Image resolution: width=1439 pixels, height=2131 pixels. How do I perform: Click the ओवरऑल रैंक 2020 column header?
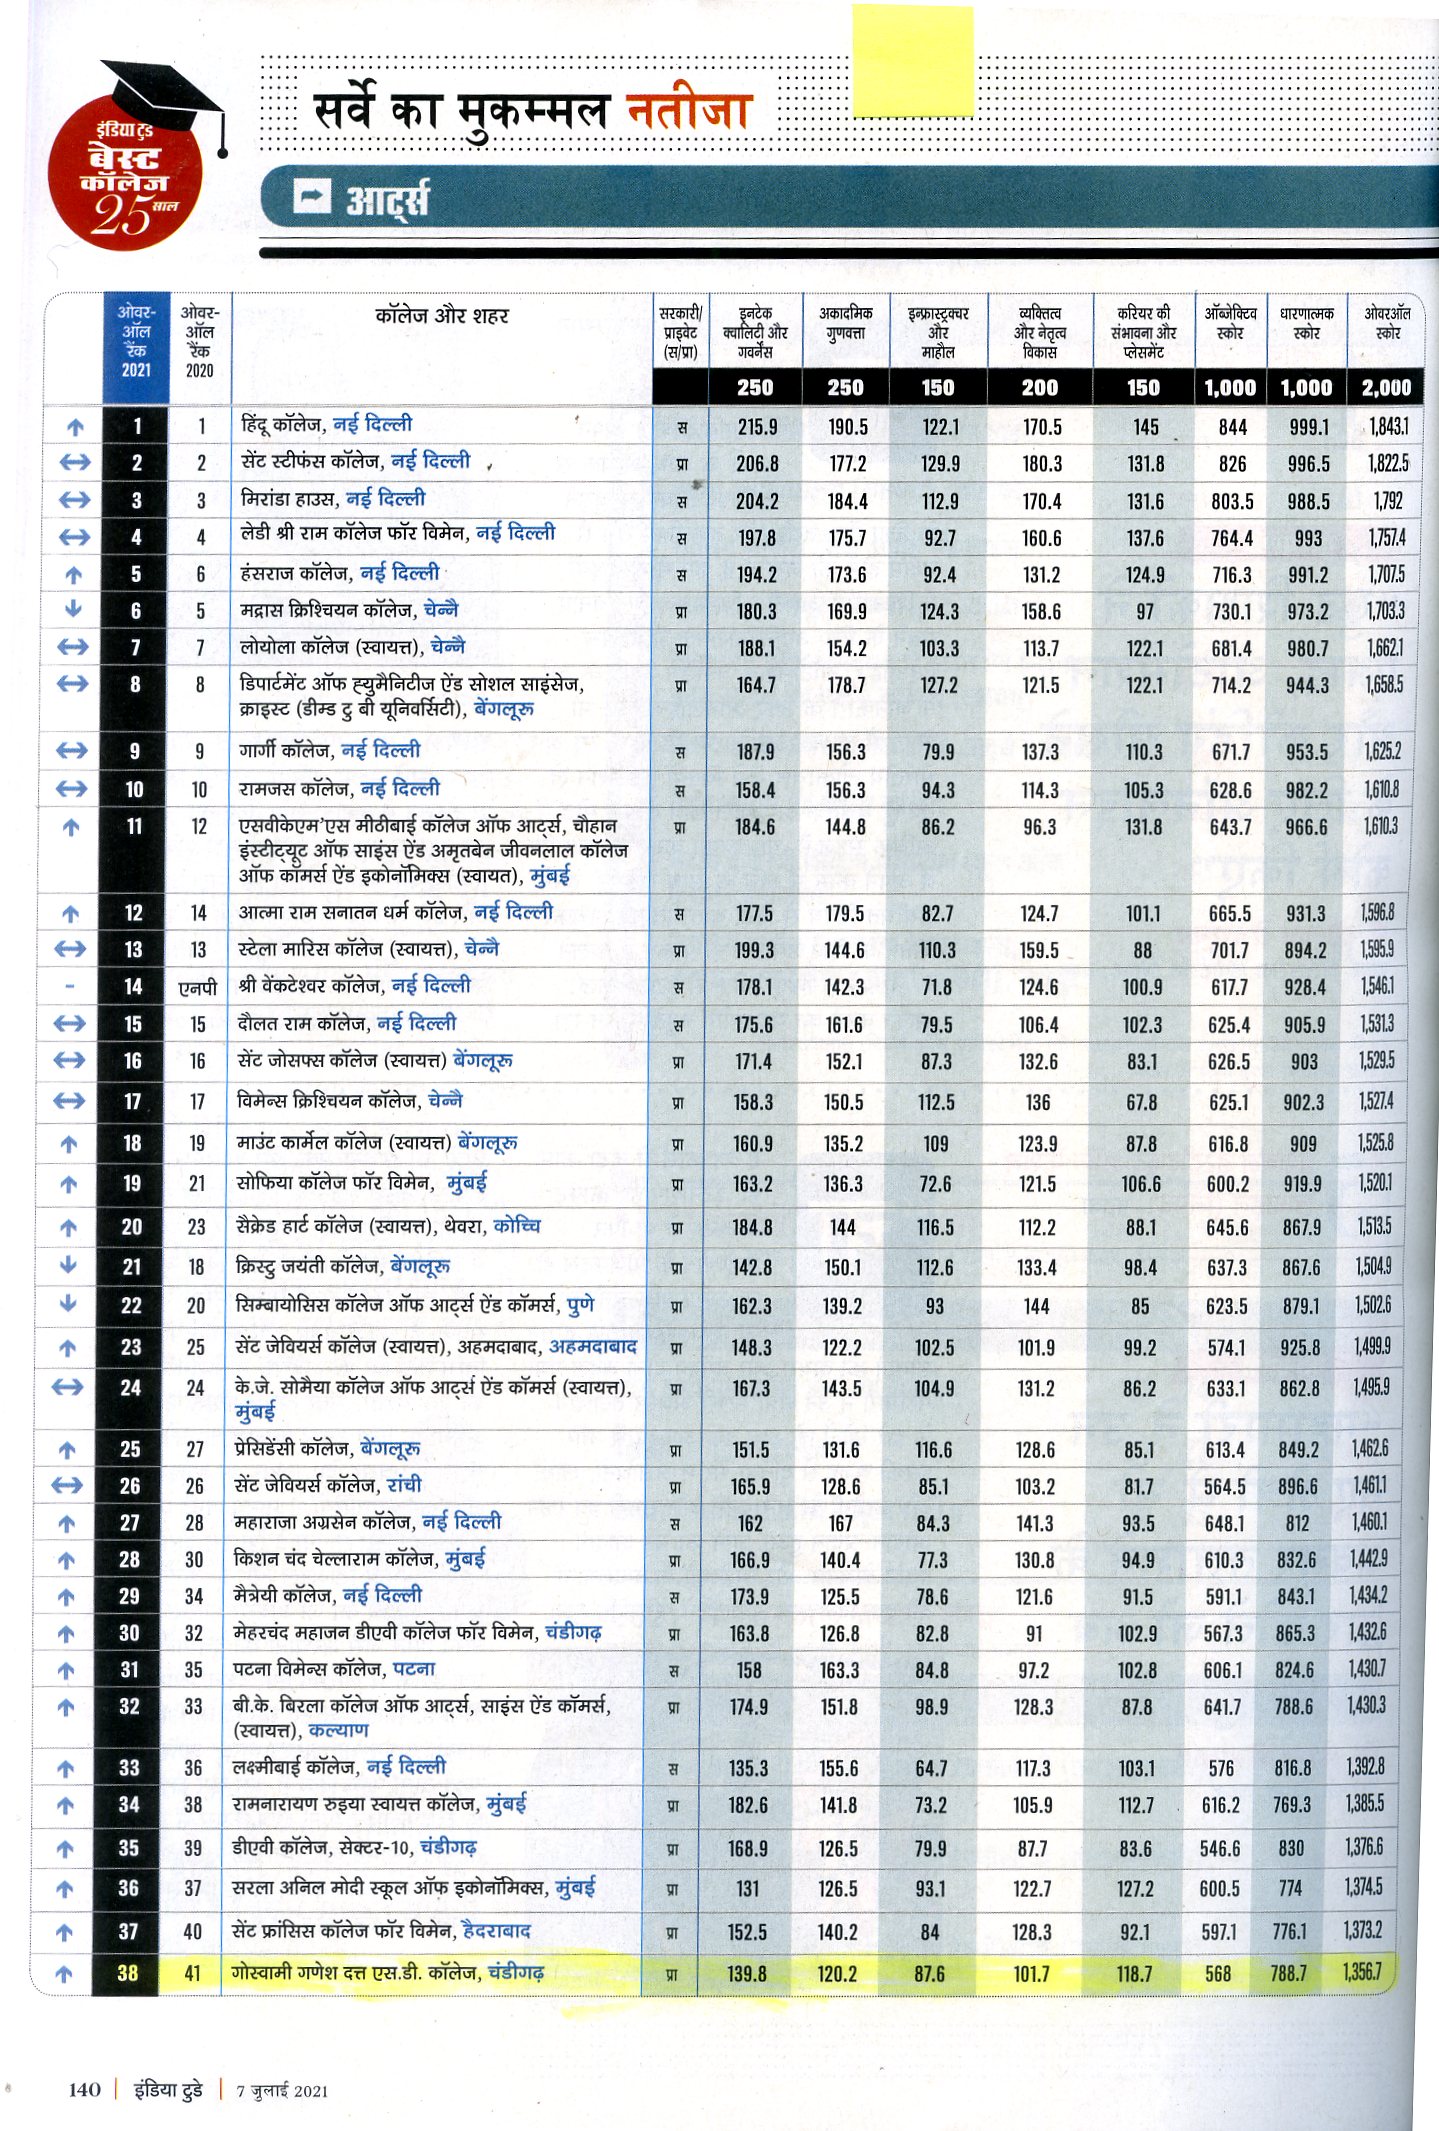click(200, 340)
